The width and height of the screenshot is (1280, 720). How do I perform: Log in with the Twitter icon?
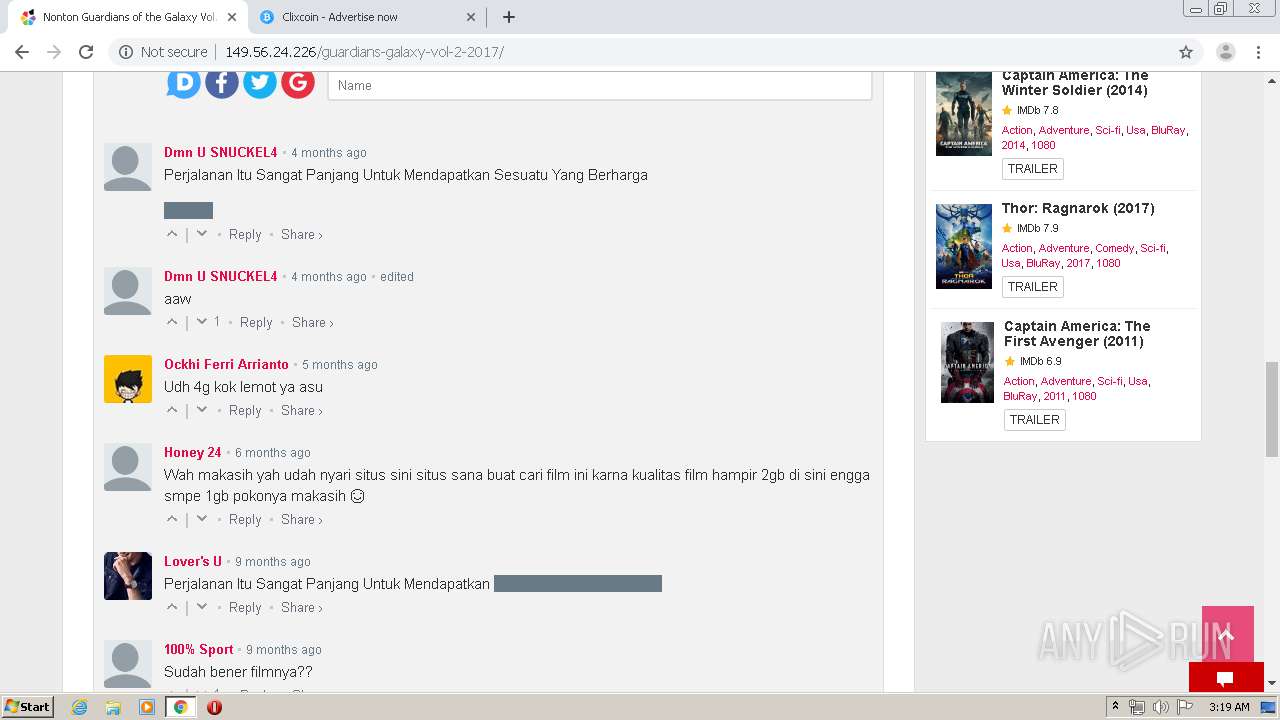click(x=260, y=82)
